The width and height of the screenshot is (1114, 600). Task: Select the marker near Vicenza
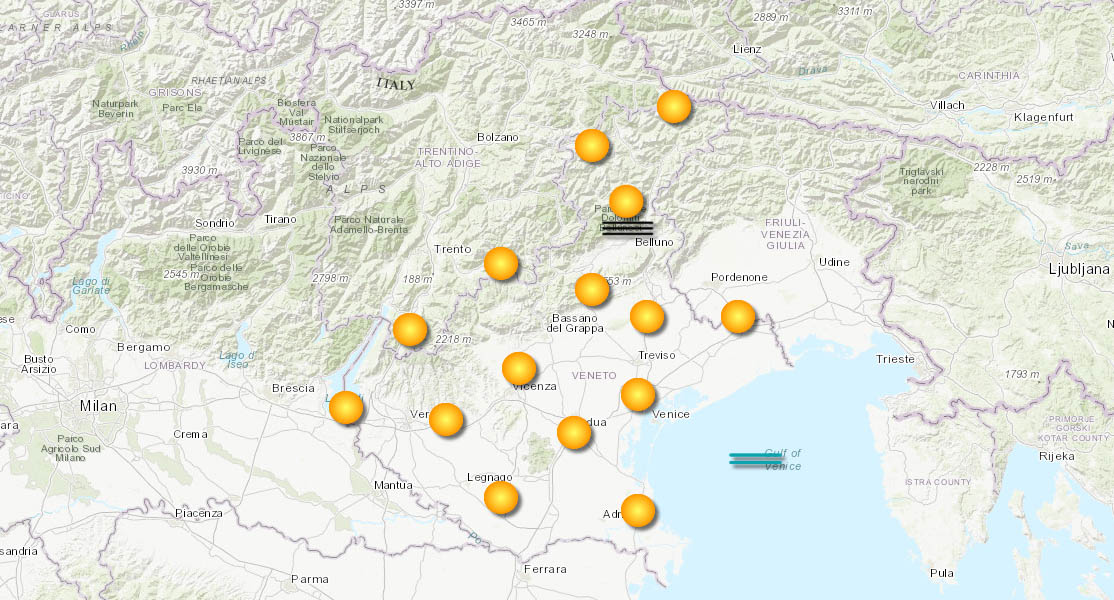[517, 370]
